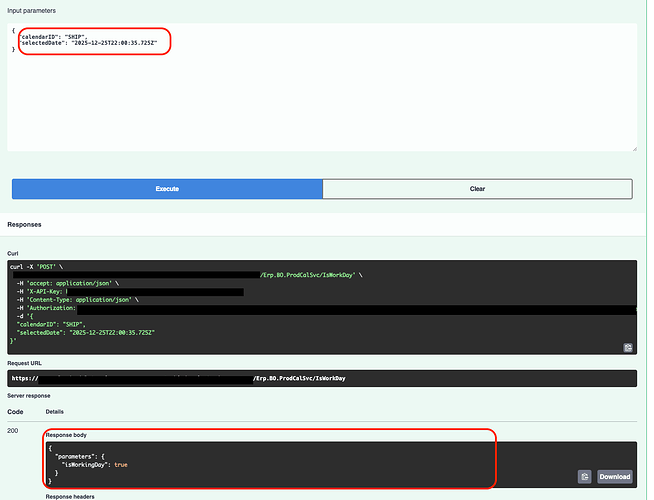Click the 'Content-Type: application/json' header line
The width and height of the screenshot is (654, 500).
tap(78, 300)
